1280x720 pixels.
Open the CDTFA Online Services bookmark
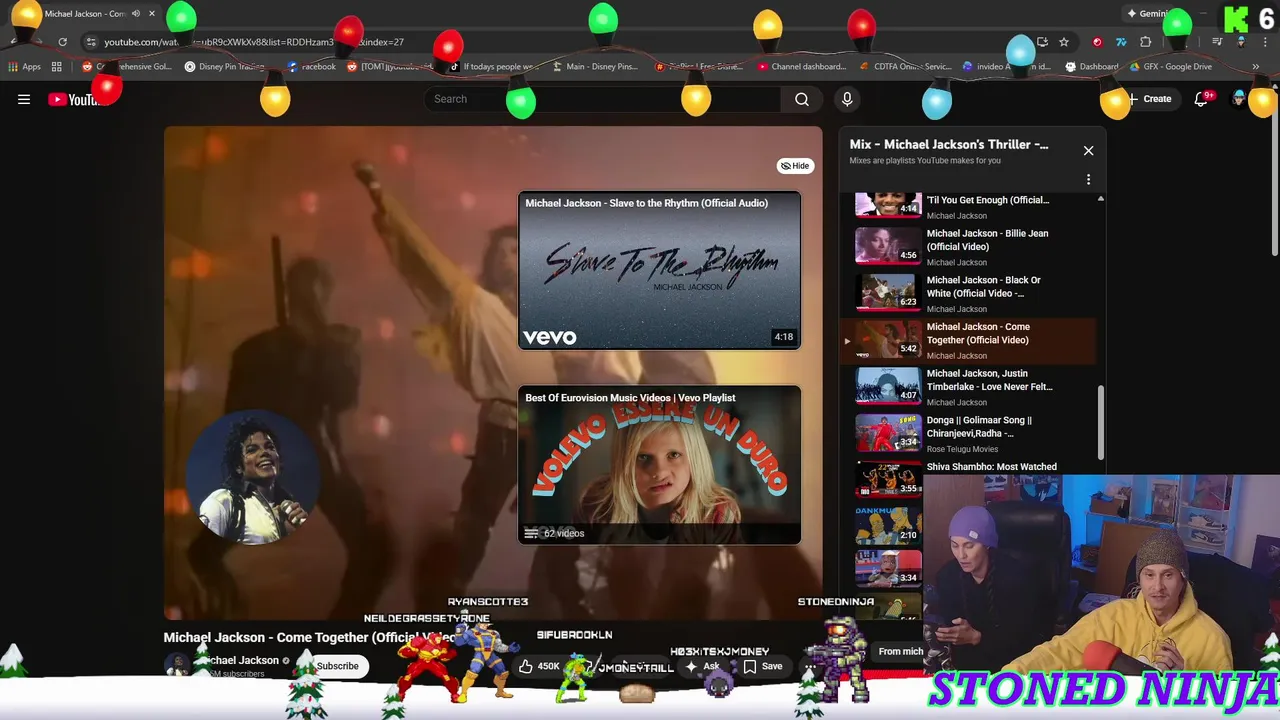tap(905, 67)
